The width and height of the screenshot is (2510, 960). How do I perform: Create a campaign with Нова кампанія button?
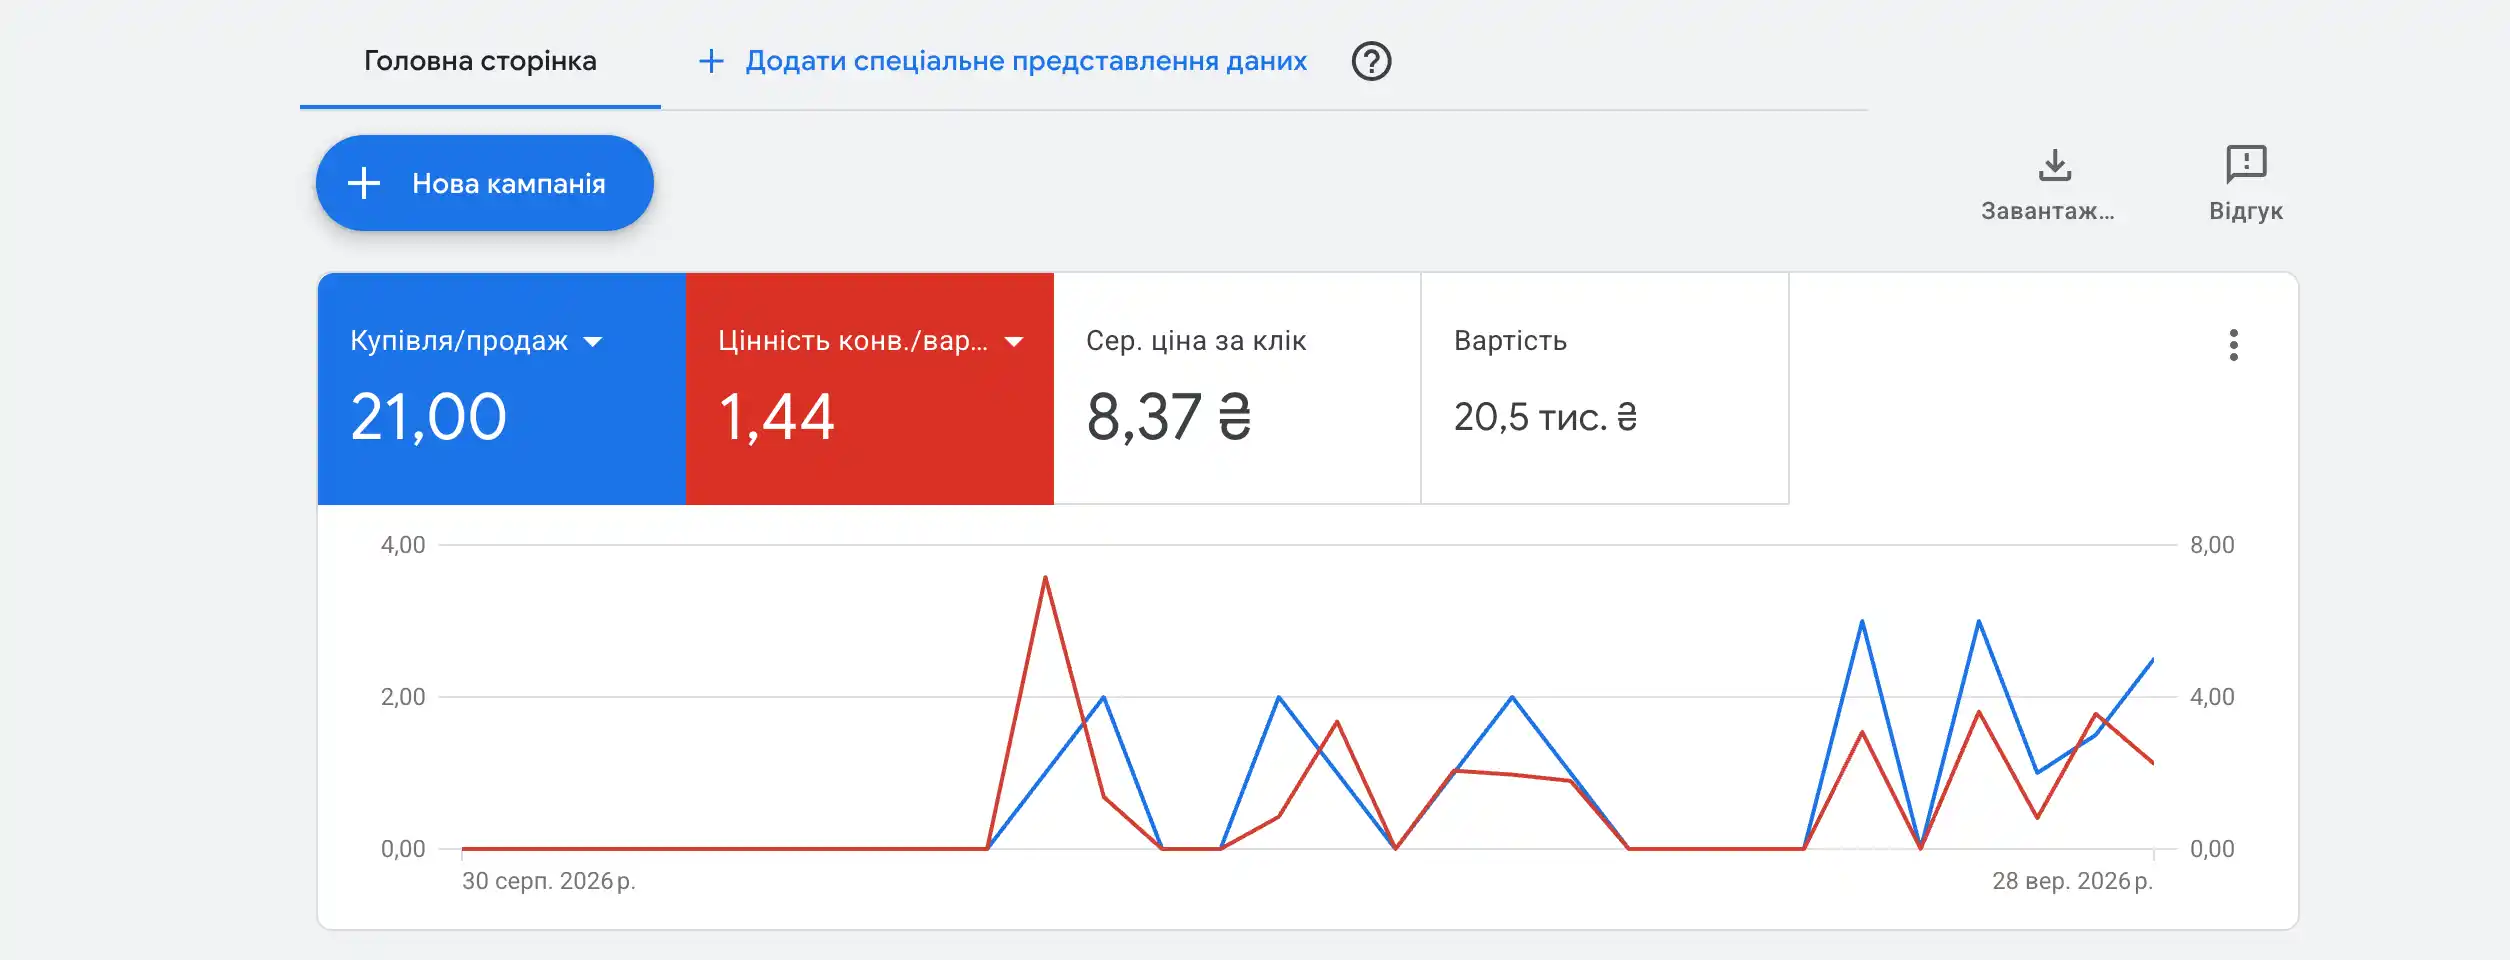(x=485, y=183)
